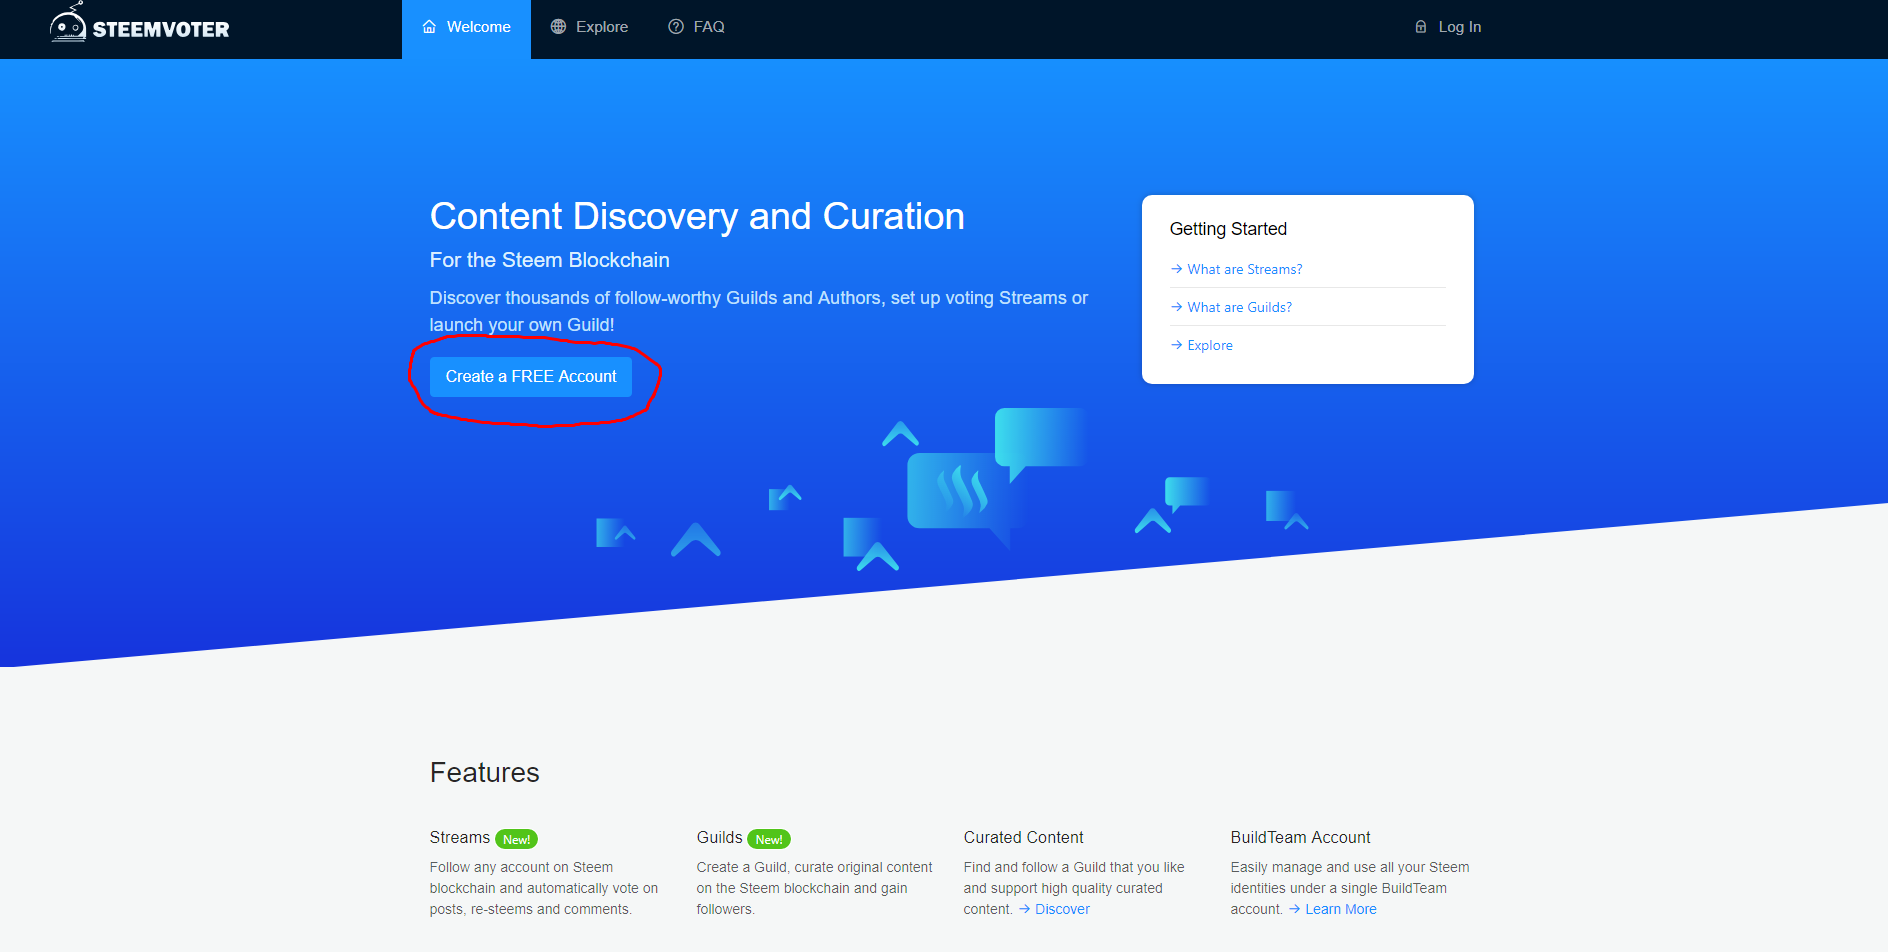Click the STEEMVOTER brand text

pos(161,30)
